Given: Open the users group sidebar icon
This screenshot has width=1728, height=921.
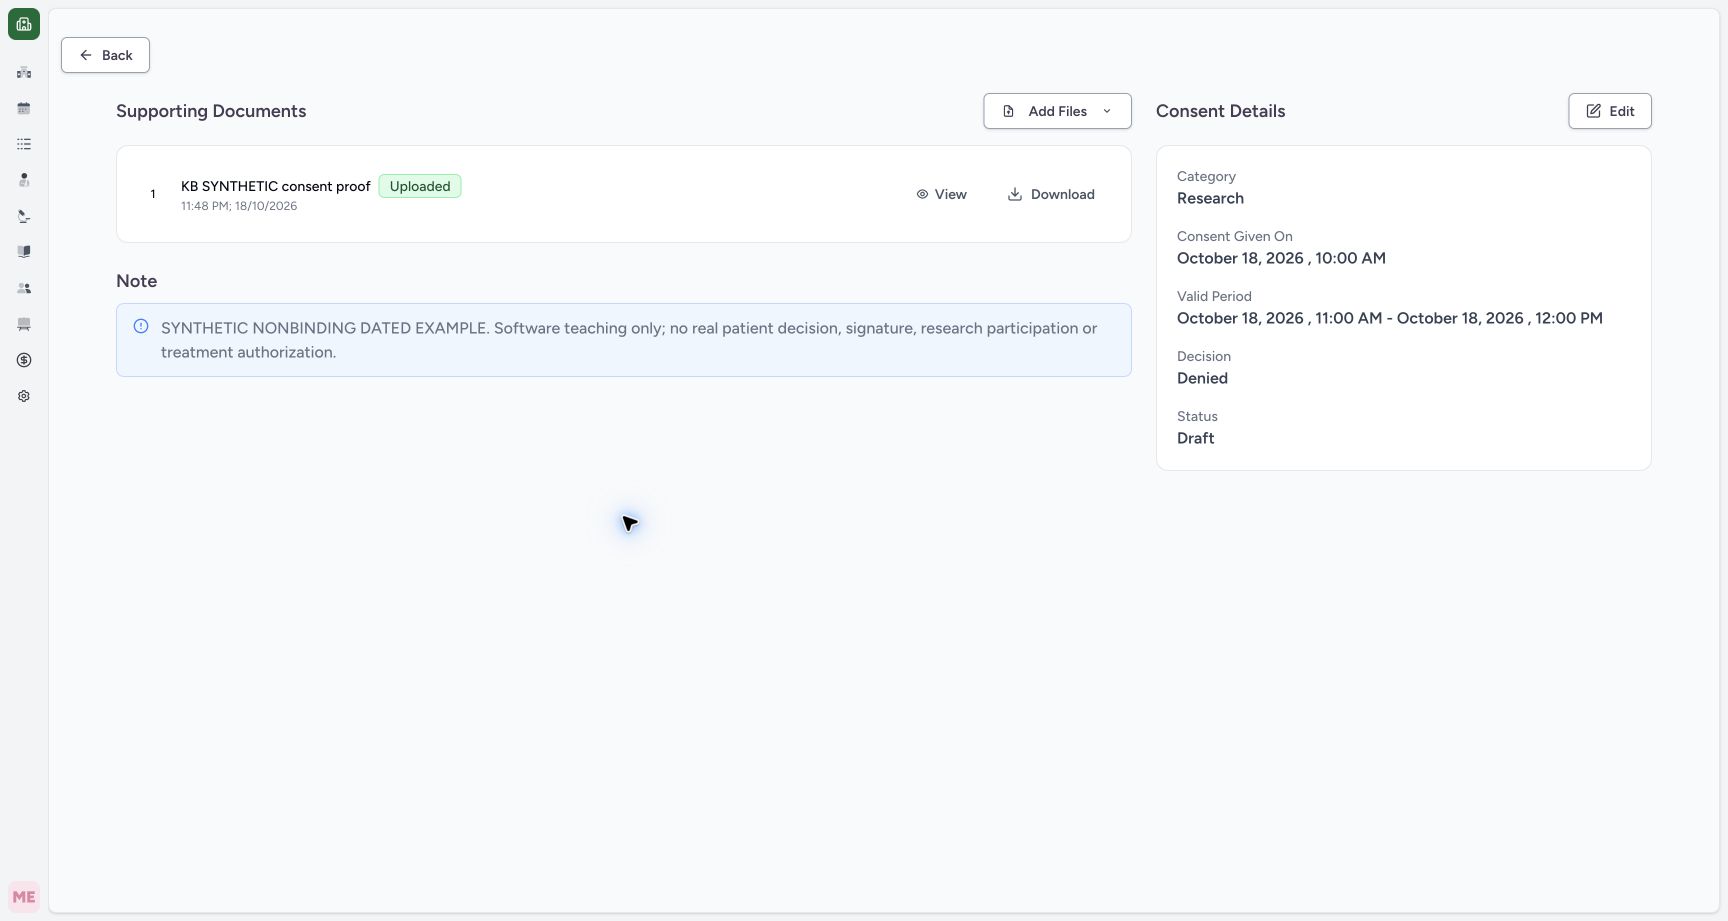Looking at the screenshot, I should coord(24,288).
